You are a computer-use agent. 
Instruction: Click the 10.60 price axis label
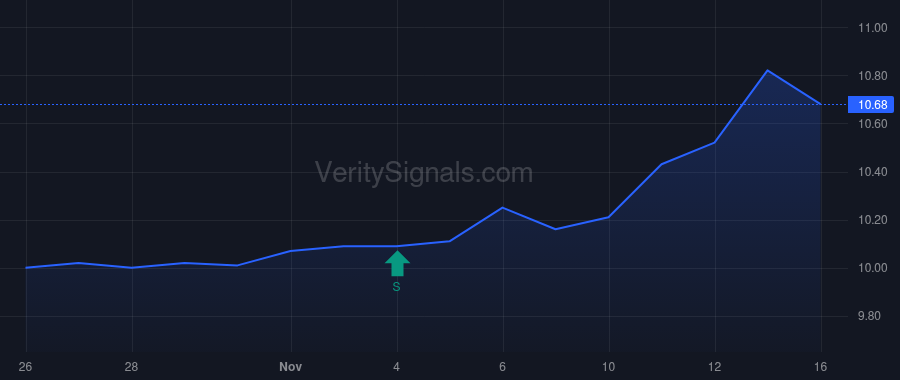(x=872, y=124)
